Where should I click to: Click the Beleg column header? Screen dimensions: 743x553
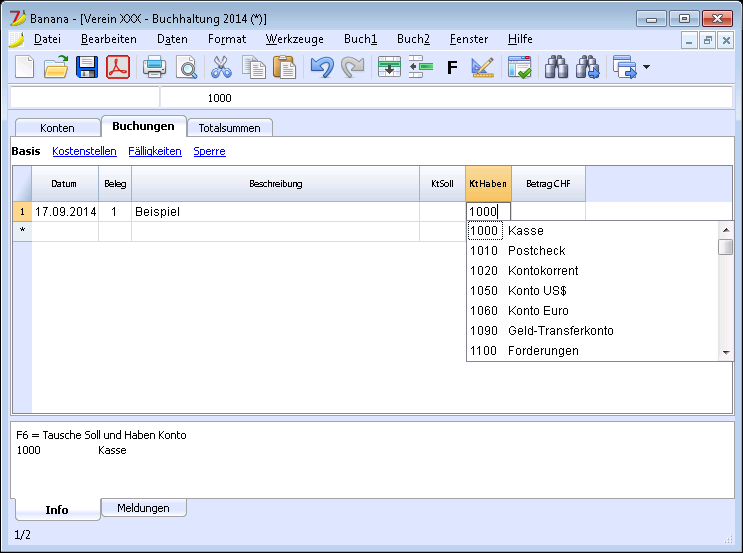coord(115,184)
